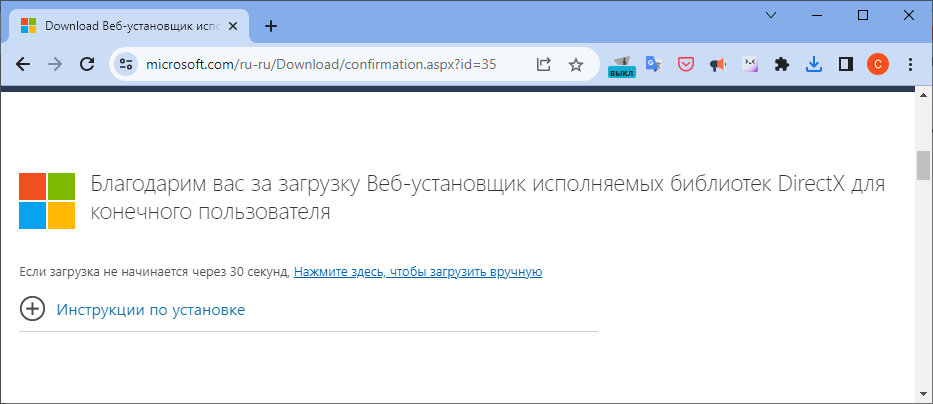Image resolution: width=933 pixels, height=404 pixels.
Task: Toggle the browser side panel
Action: pos(846,64)
